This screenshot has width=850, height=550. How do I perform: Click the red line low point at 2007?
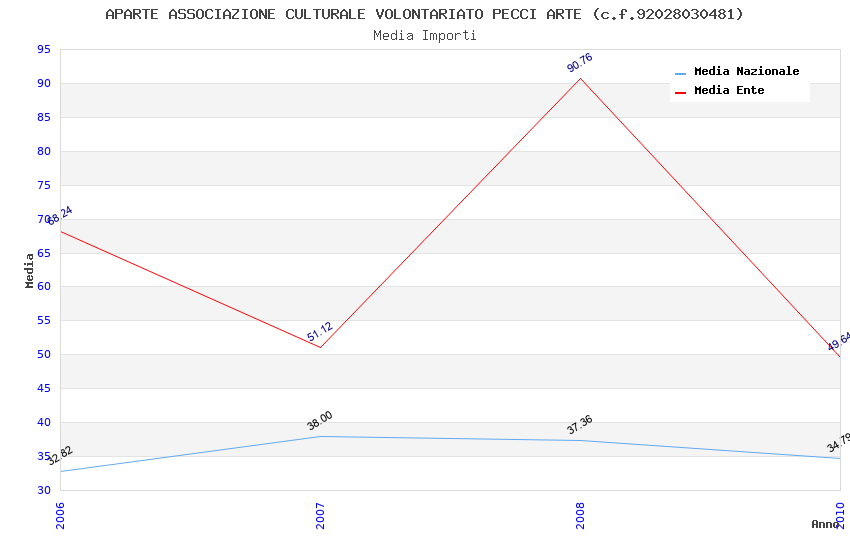click(320, 347)
